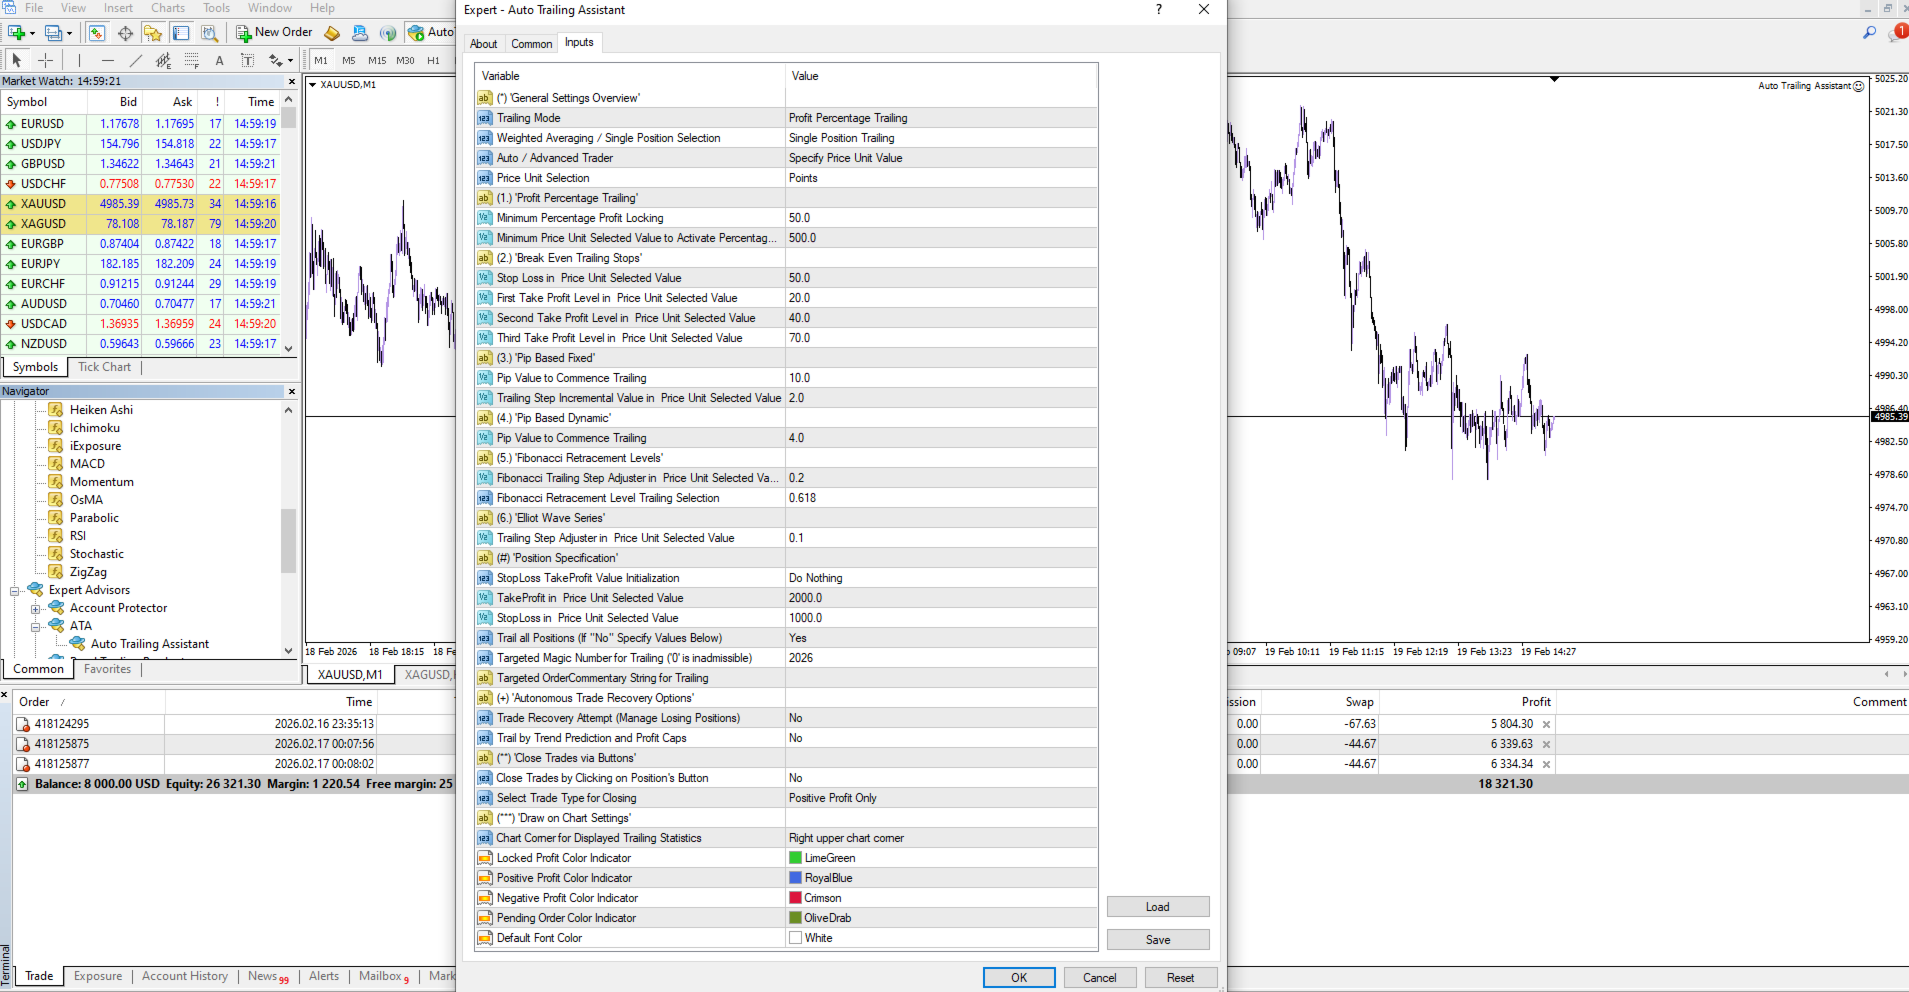Open the Profiles toolbar icon
This screenshot has width=1909, height=992.
click(x=53, y=33)
